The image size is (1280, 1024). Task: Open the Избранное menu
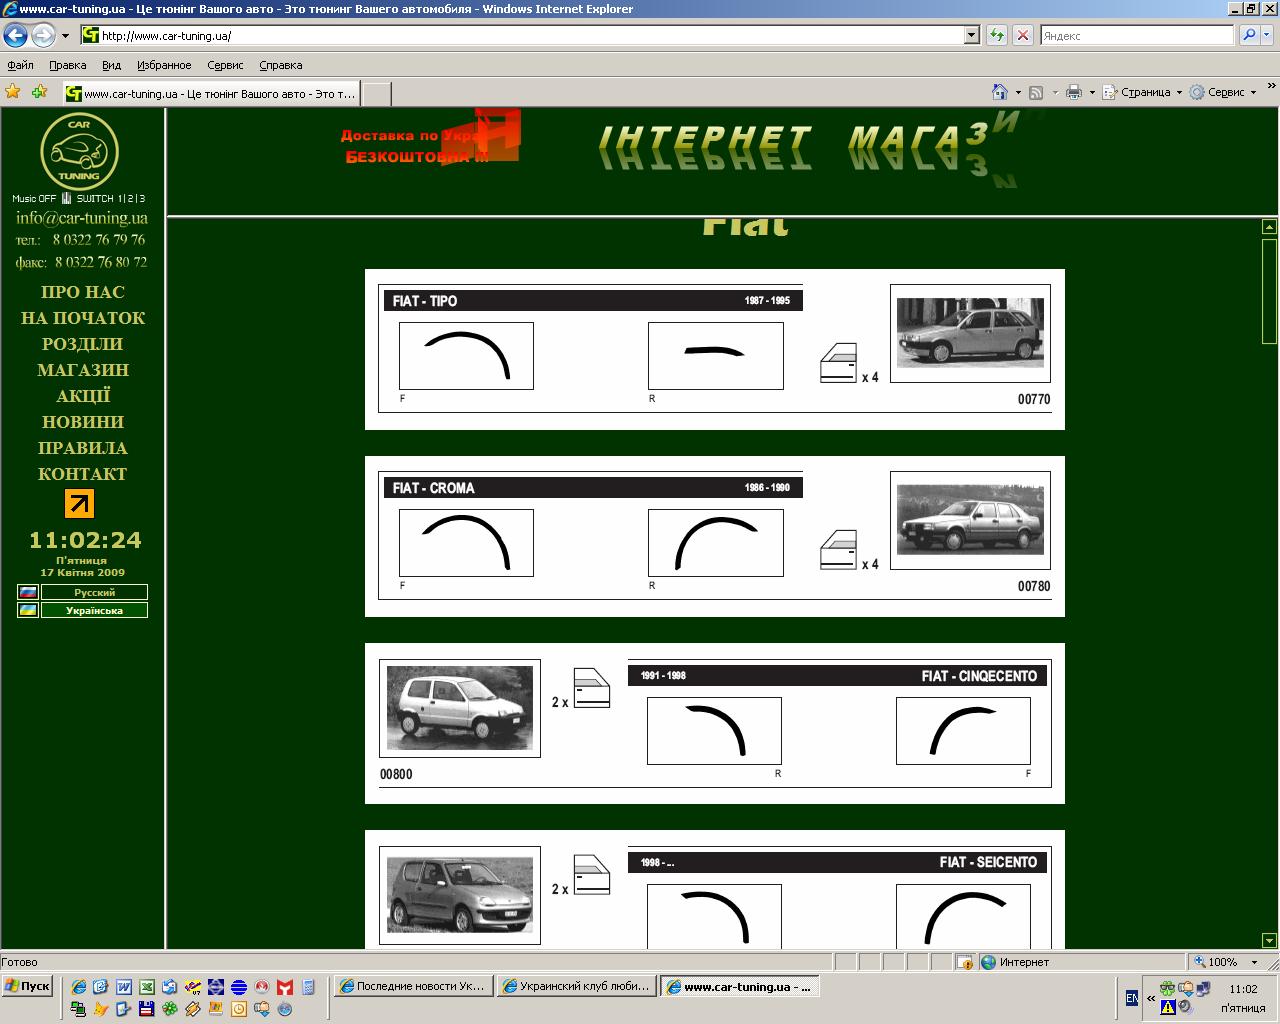[164, 65]
